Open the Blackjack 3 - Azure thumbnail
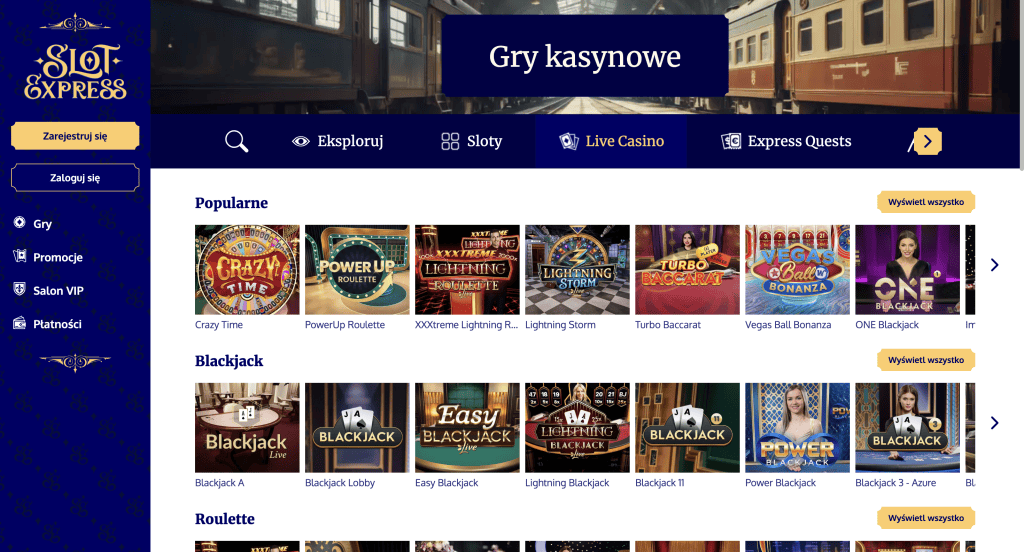 point(908,428)
